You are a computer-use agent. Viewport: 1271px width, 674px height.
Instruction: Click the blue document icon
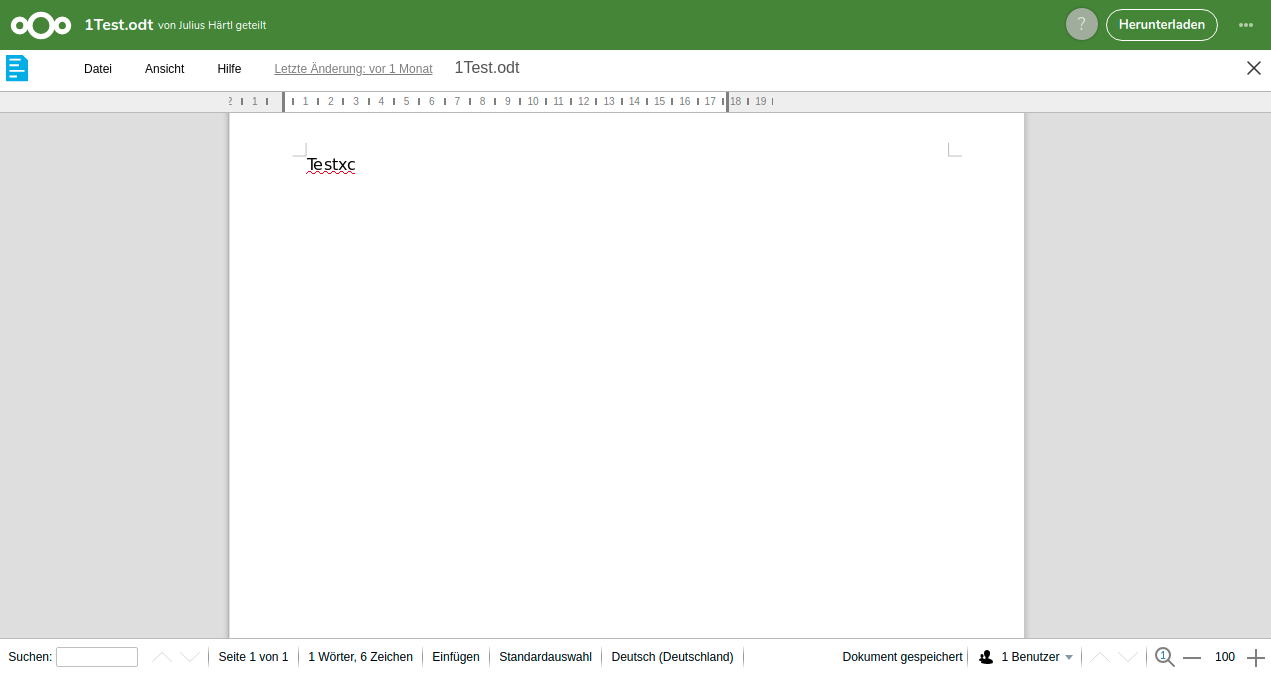17,68
